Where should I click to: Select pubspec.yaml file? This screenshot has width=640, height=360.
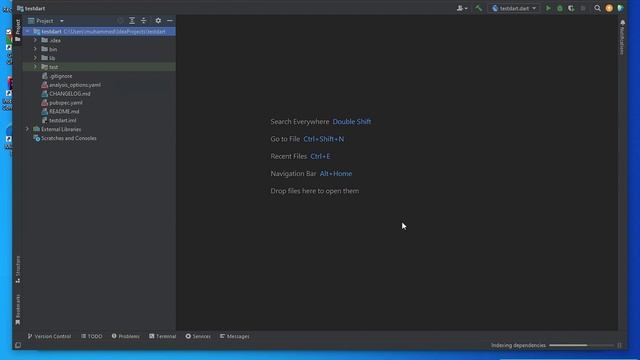click(65, 103)
